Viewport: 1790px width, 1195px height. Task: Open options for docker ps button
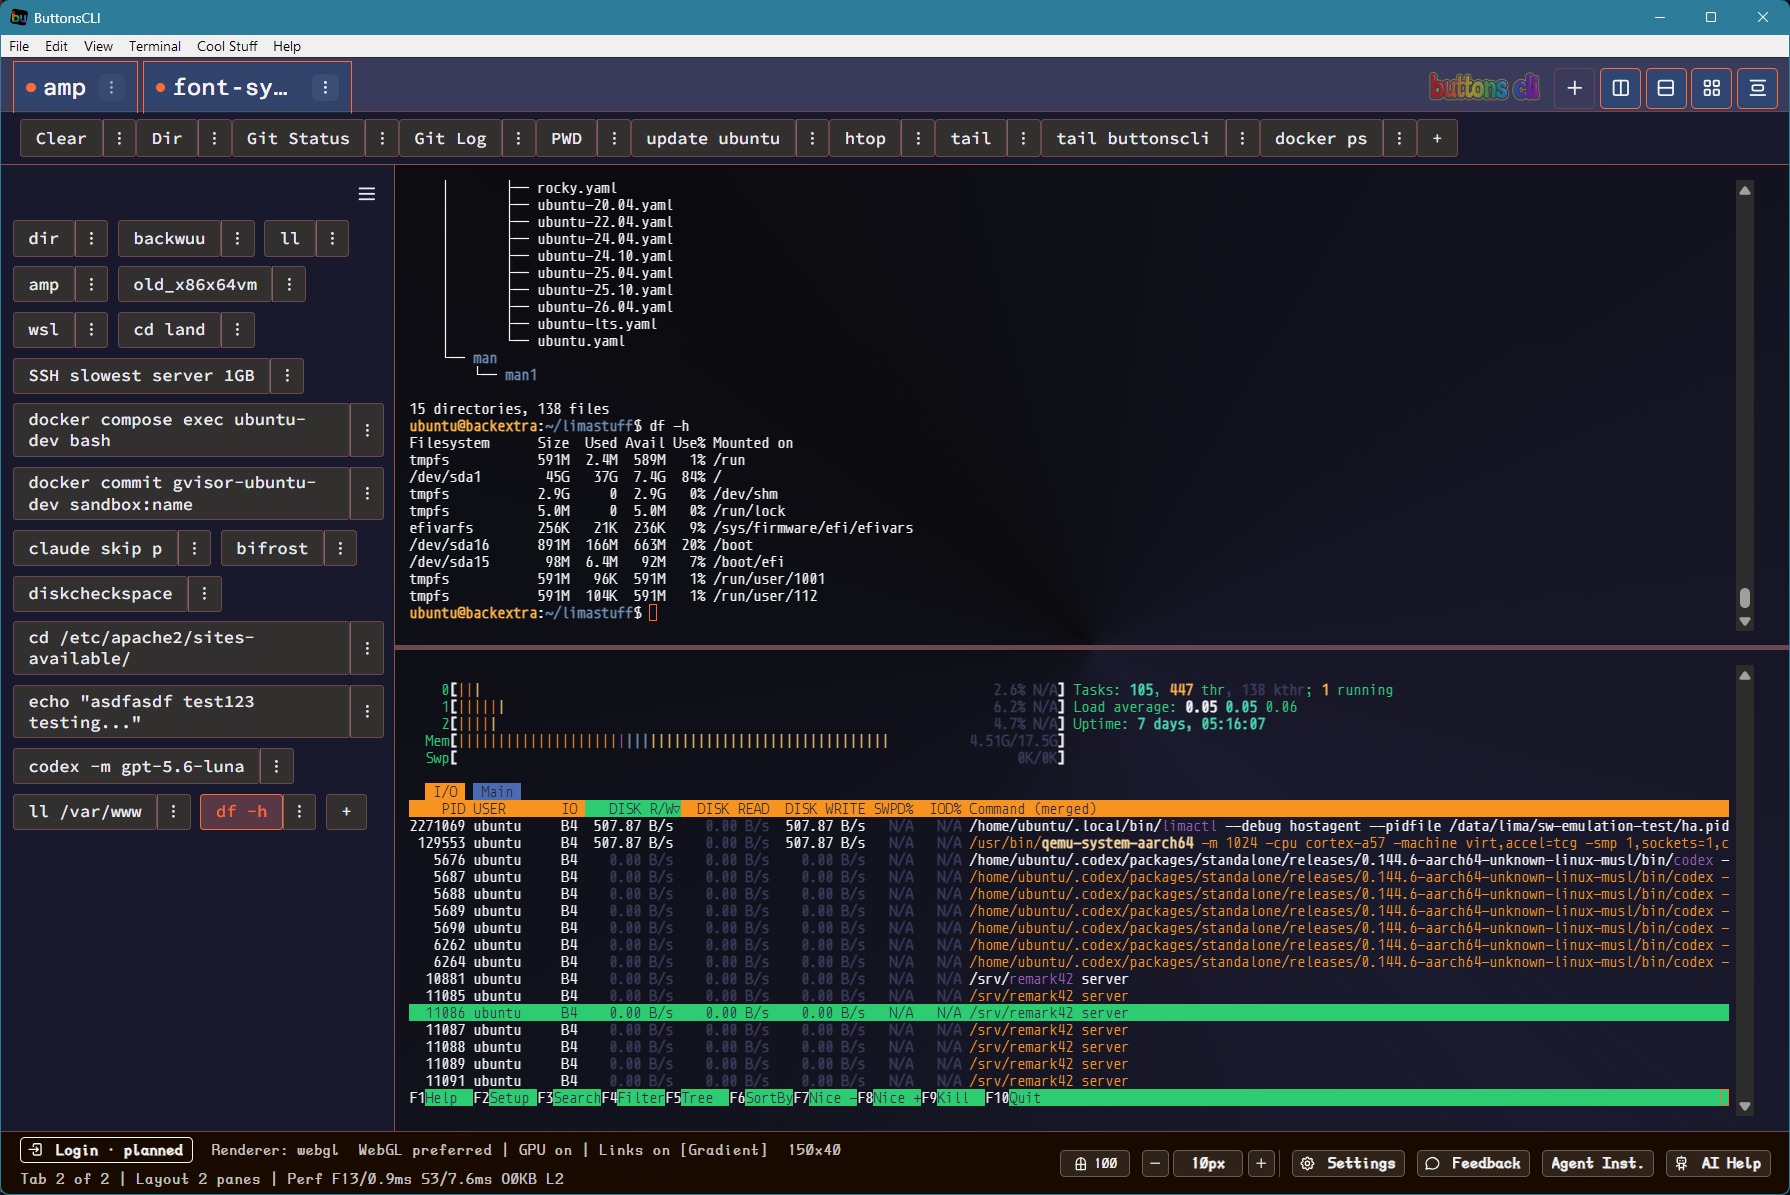(x=1399, y=139)
